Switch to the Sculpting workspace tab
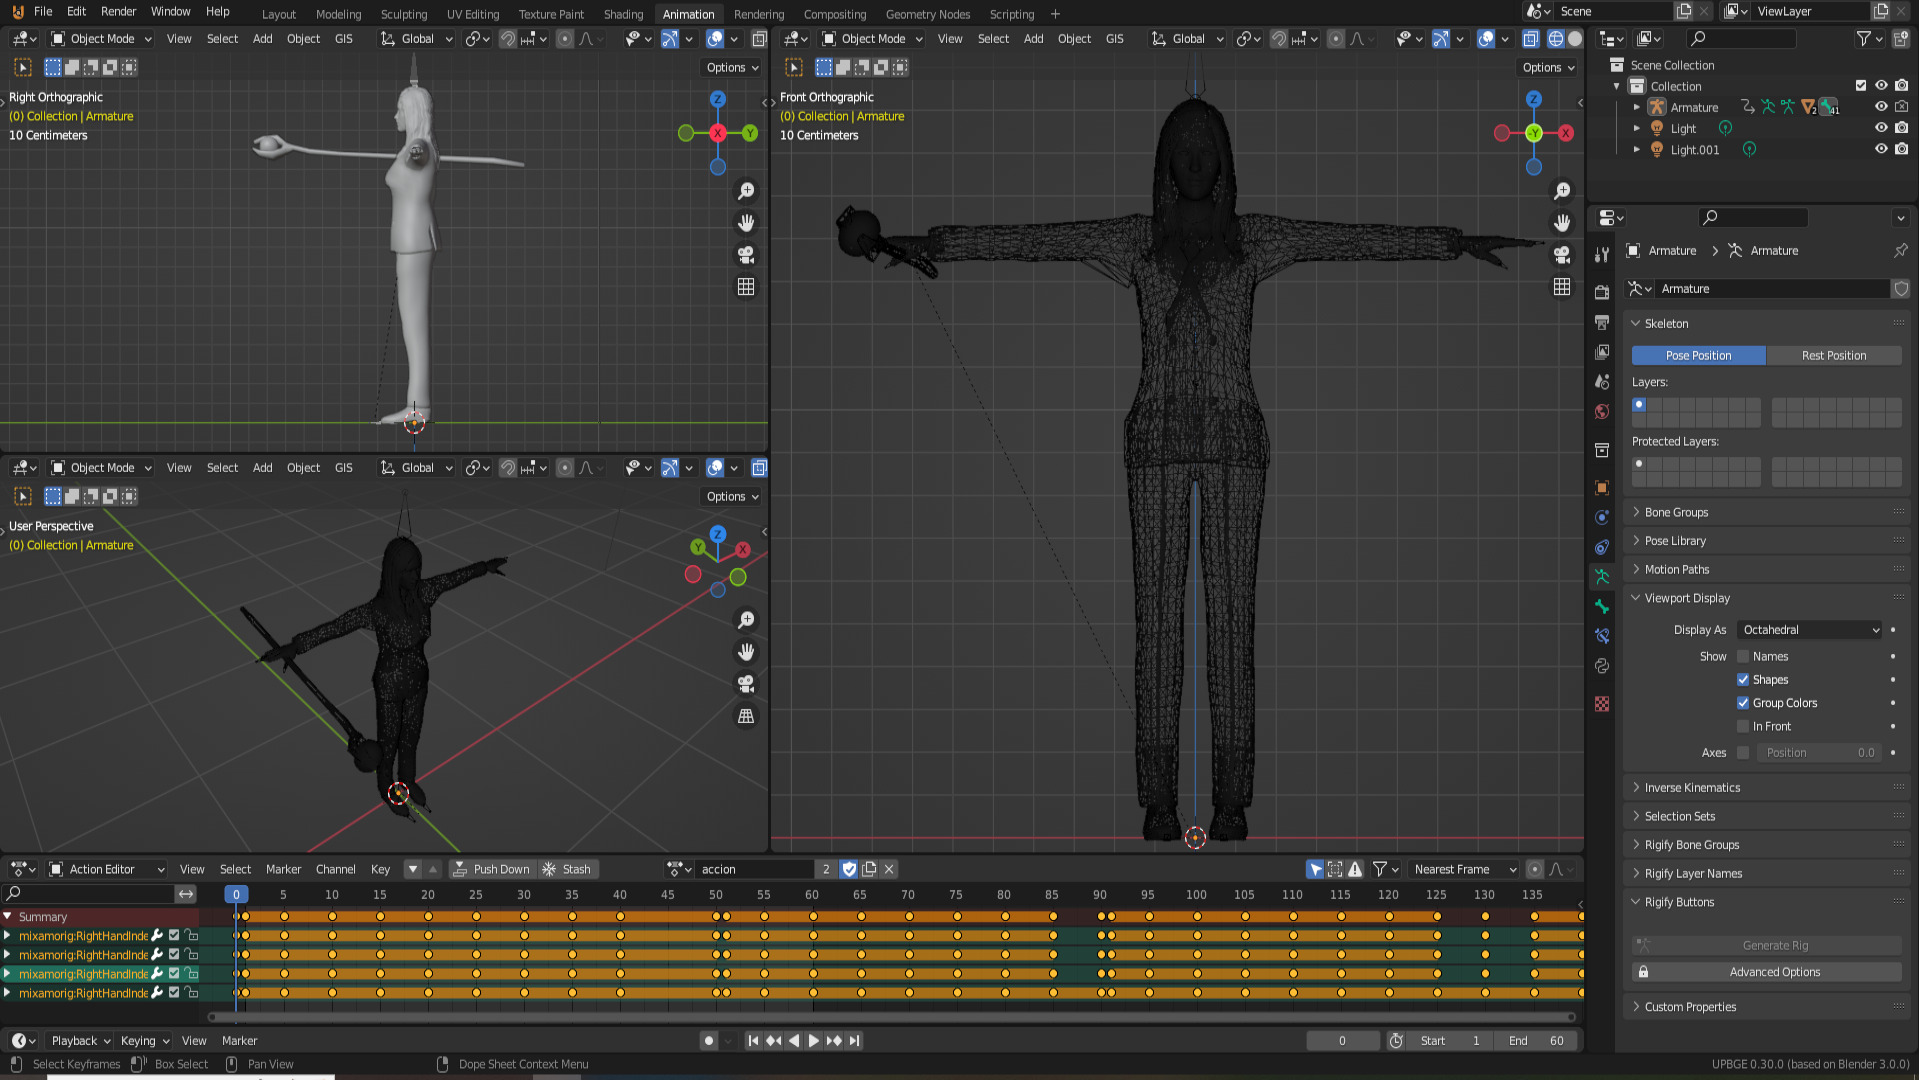The image size is (1920, 1080). pos(404,14)
